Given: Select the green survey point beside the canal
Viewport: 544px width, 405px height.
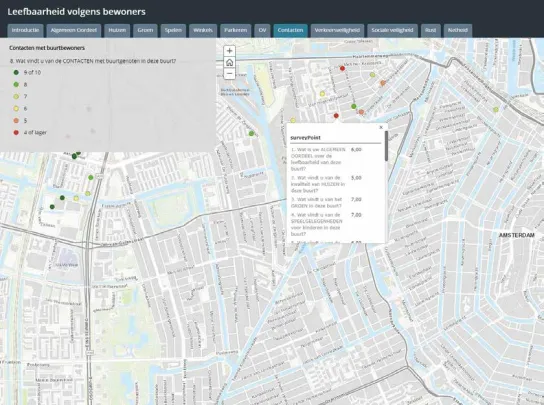Looking at the screenshot, I should tap(252, 133).
